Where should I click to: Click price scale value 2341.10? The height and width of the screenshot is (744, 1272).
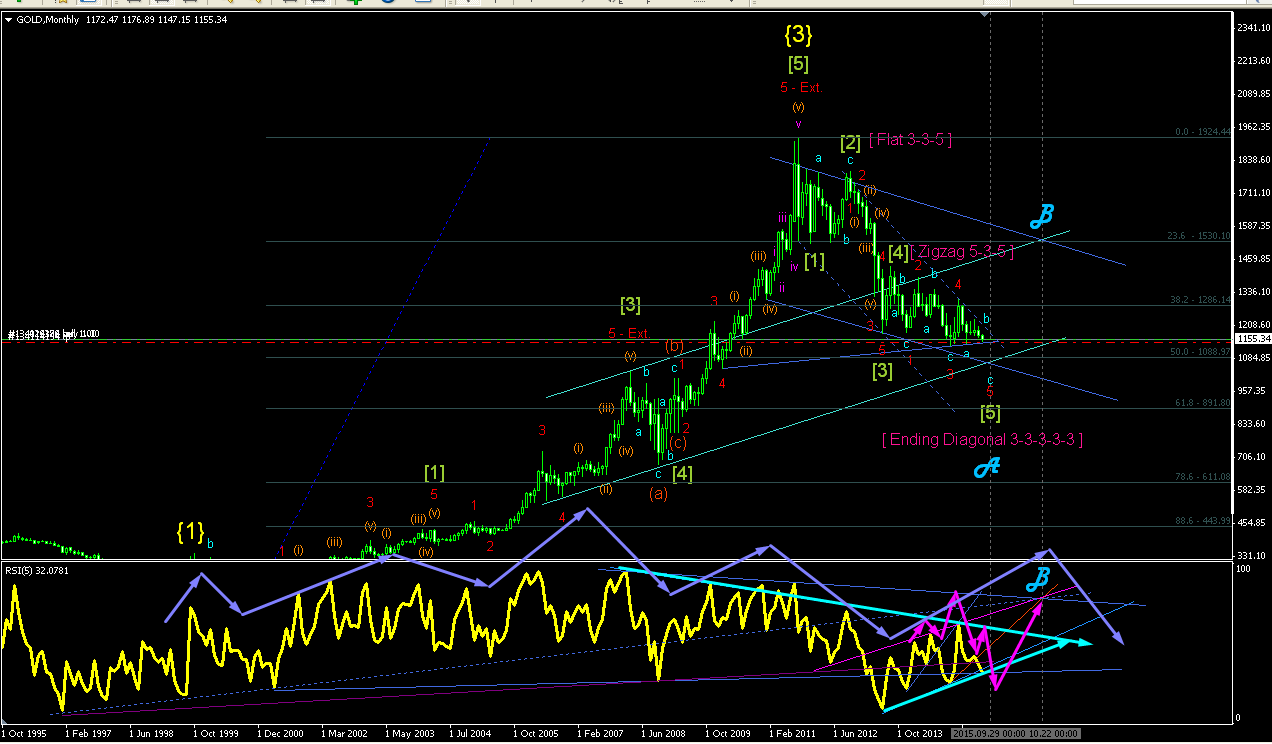click(1252, 28)
